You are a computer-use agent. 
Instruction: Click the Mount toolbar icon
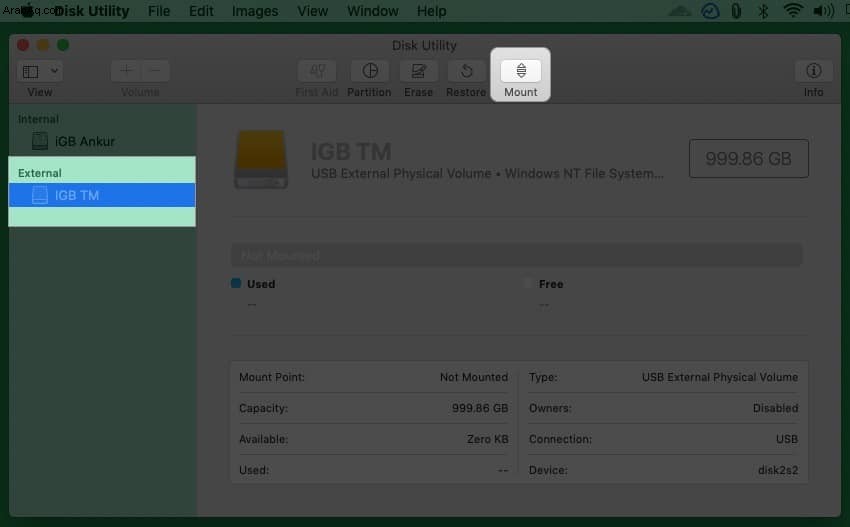[x=520, y=70]
